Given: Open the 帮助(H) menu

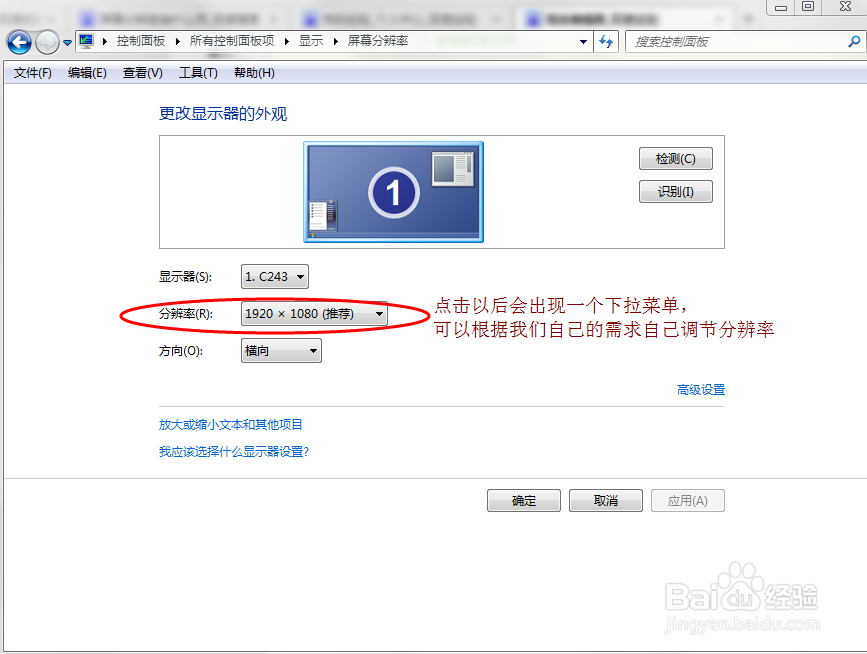Looking at the screenshot, I should [x=254, y=73].
